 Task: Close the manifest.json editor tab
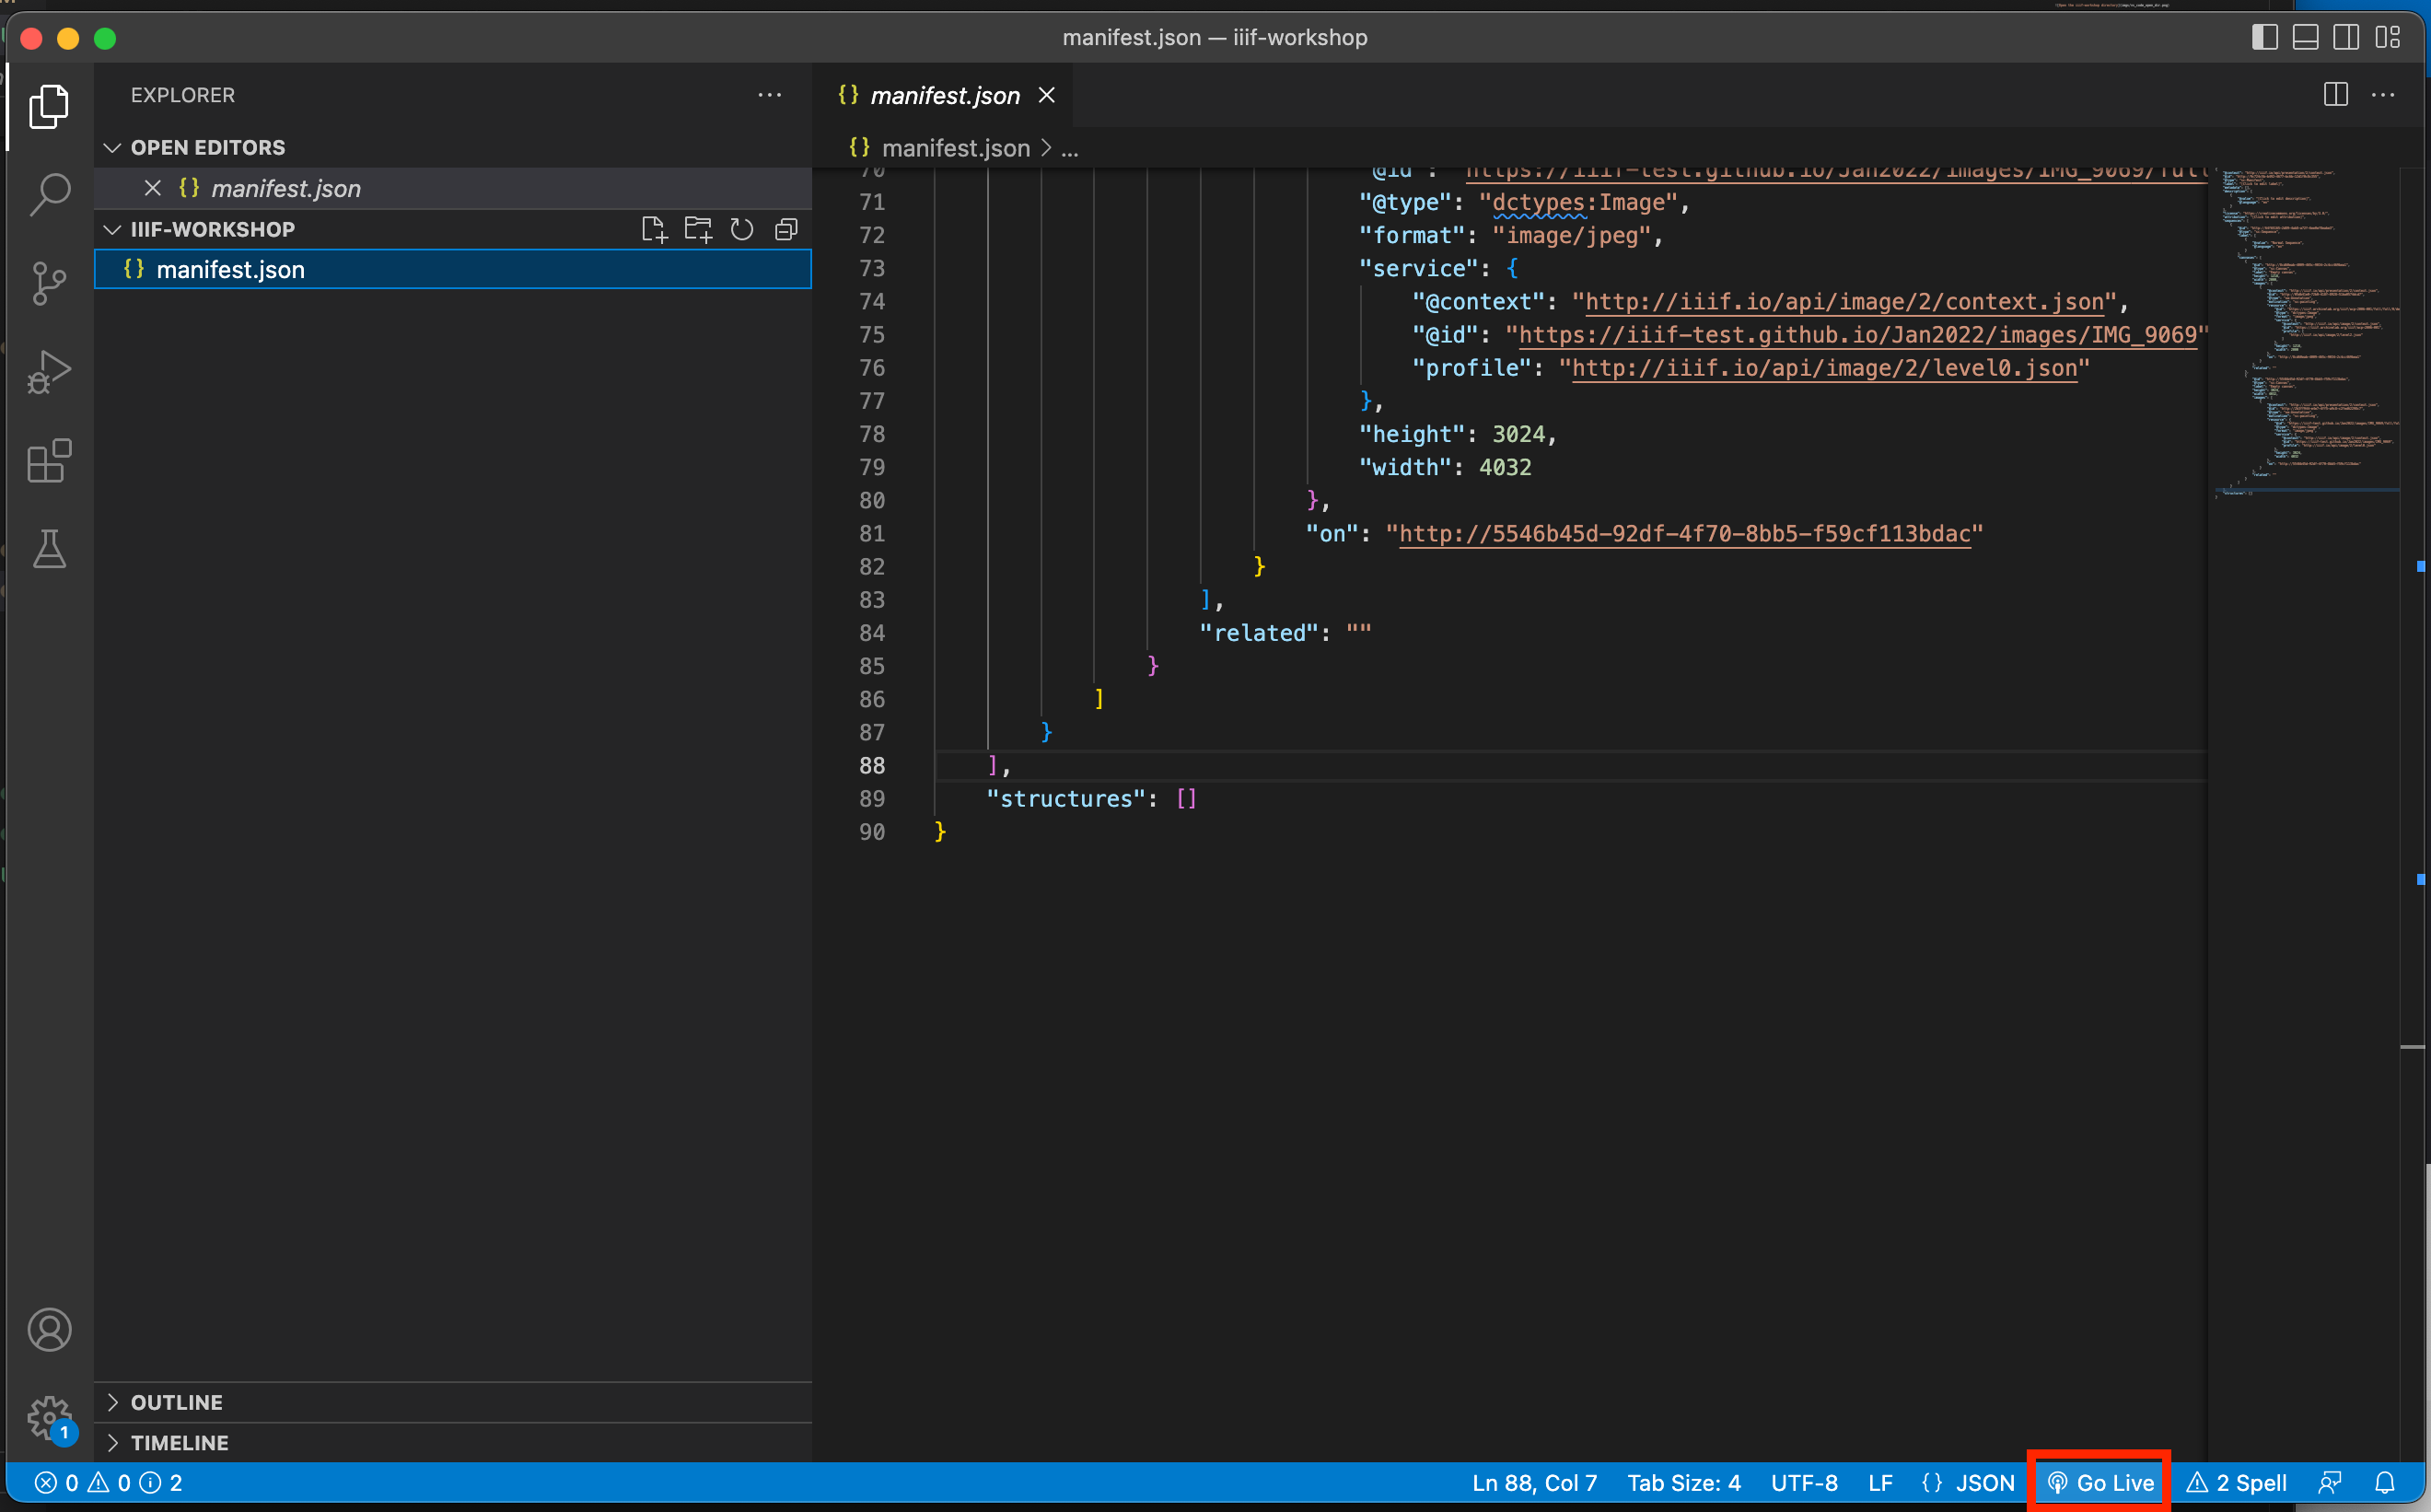coord(1047,95)
